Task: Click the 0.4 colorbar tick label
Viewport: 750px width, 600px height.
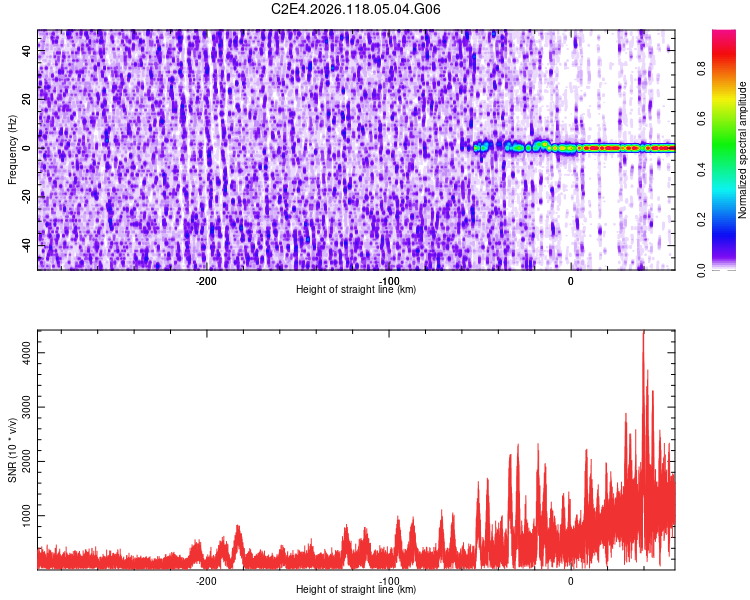Action: click(701, 169)
